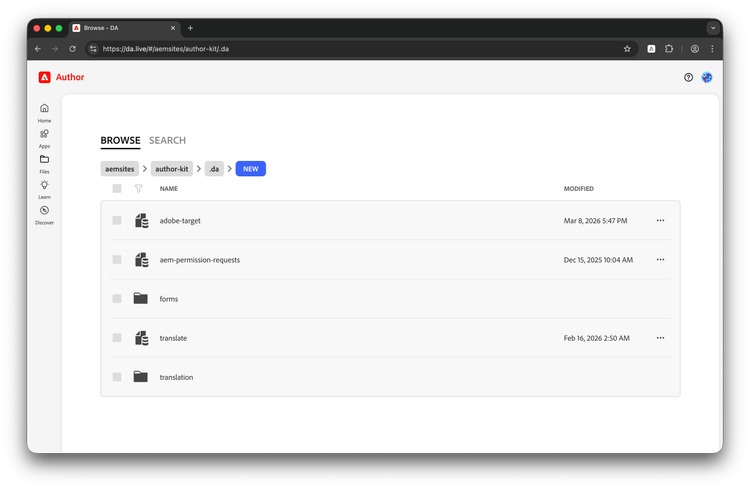This screenshot has width=750, height=489.
Task: Open Discover compass icon
Action: 44,211
